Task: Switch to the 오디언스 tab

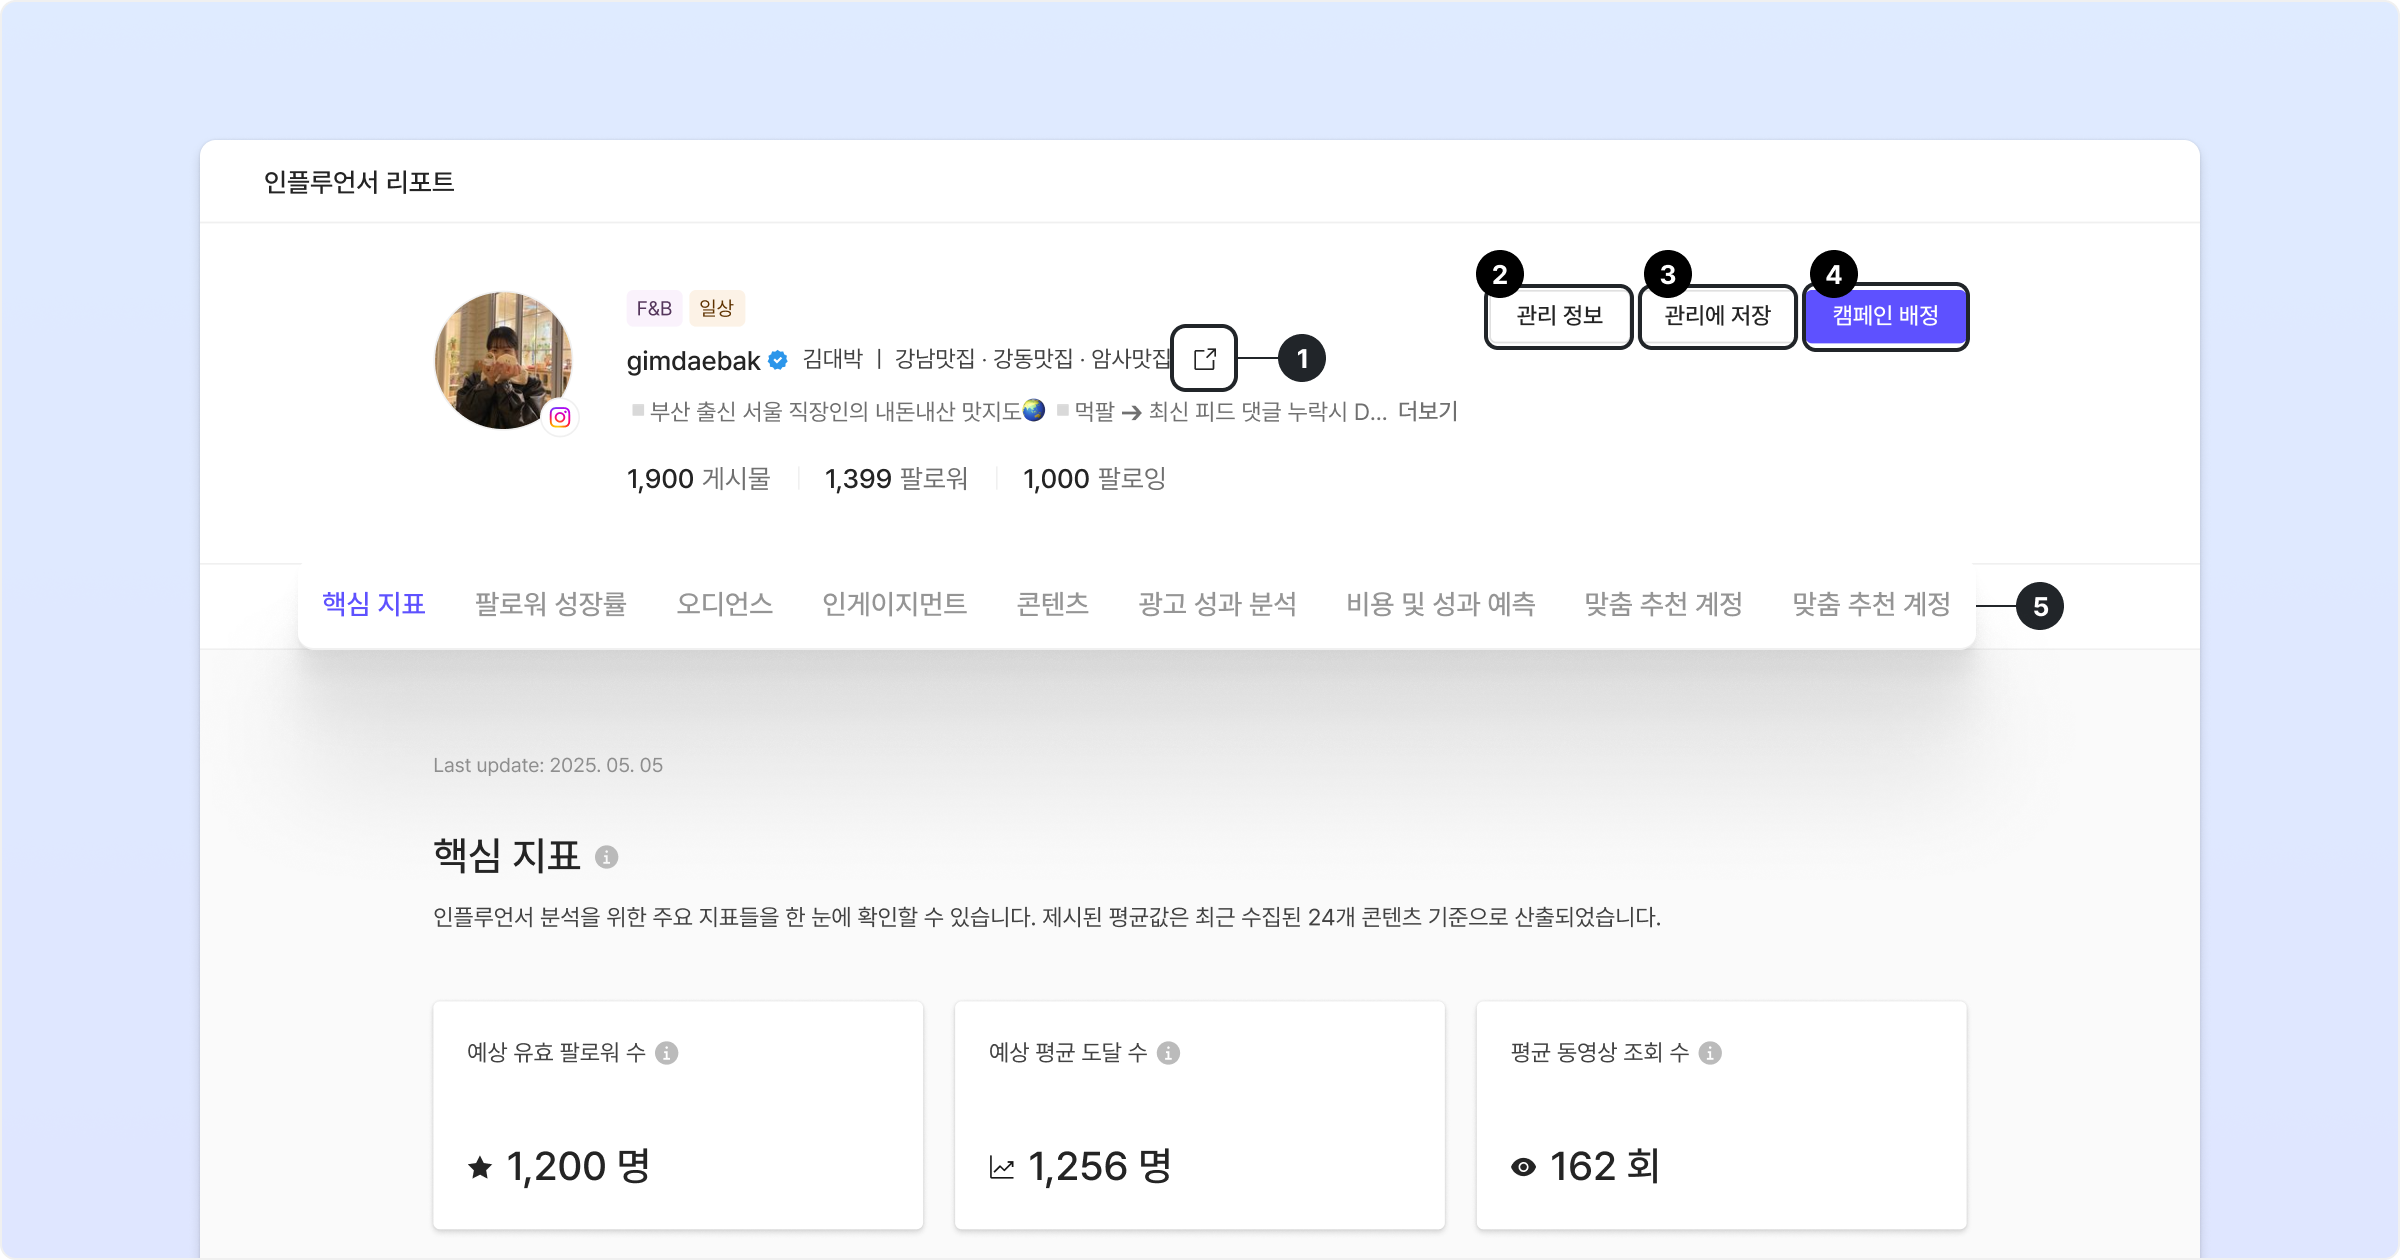Action: tap(724, 604)
